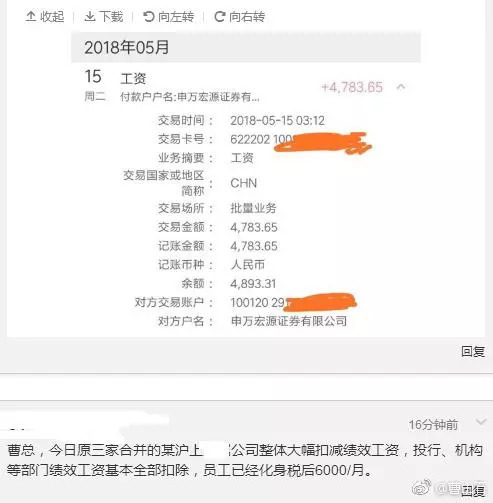Rotate image right with 向右转 icon
The width and height of the screenshot is (493, 503).
(x=220, y=16)
